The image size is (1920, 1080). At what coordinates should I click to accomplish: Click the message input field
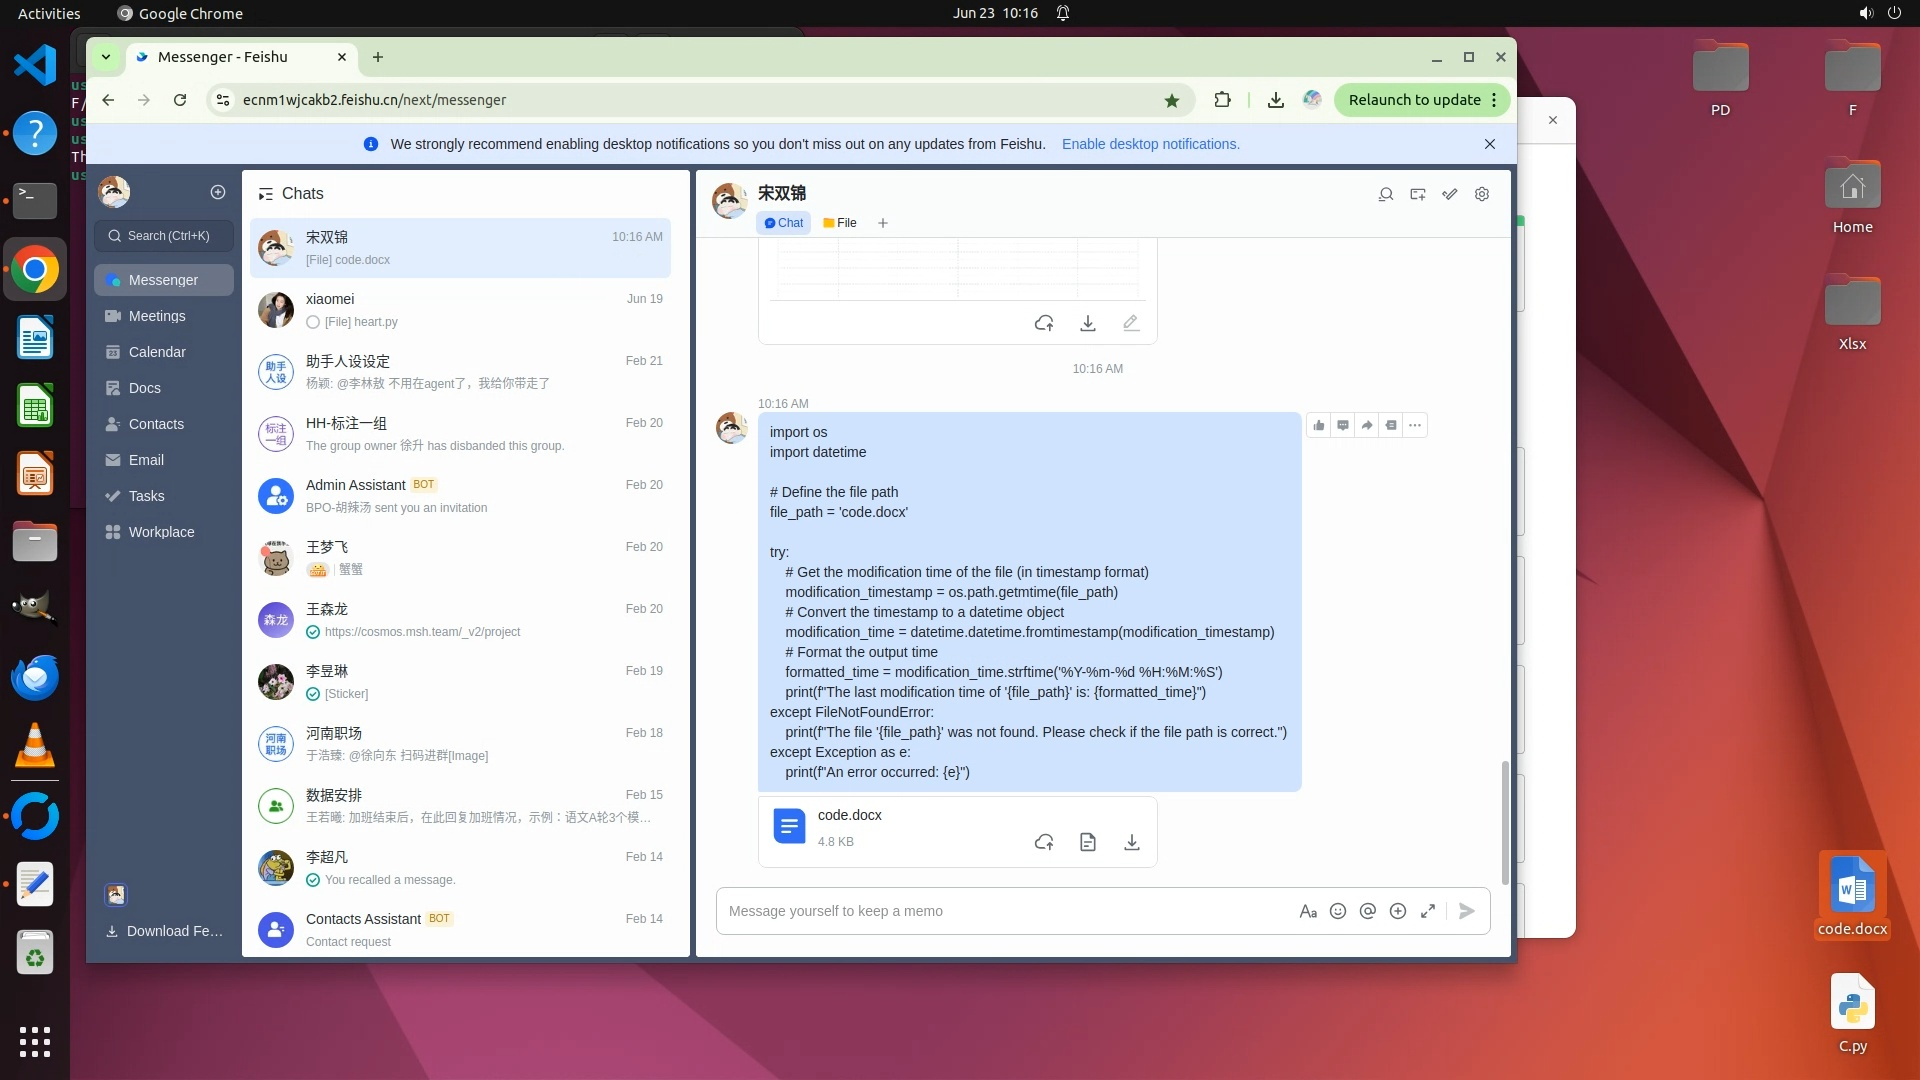pyautogui.click(x=1000, y=911)
